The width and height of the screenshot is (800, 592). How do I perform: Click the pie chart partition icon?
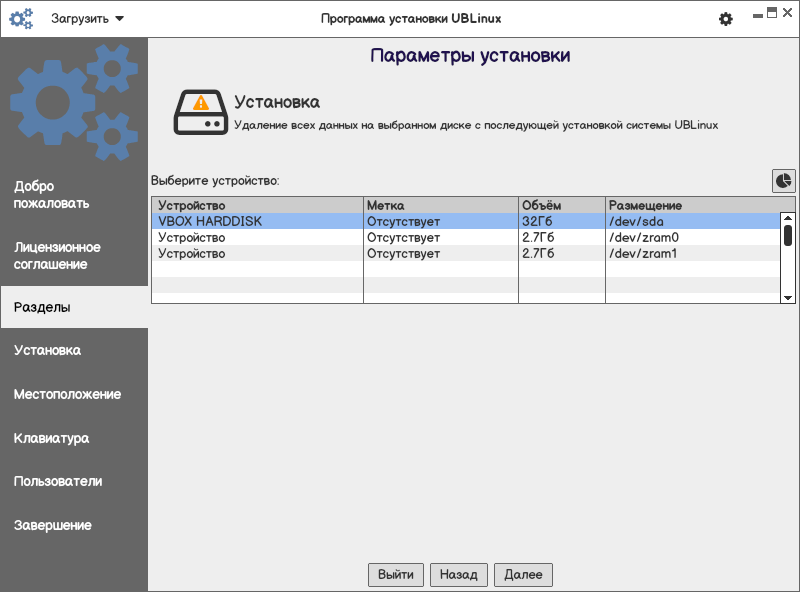(783, 180)
